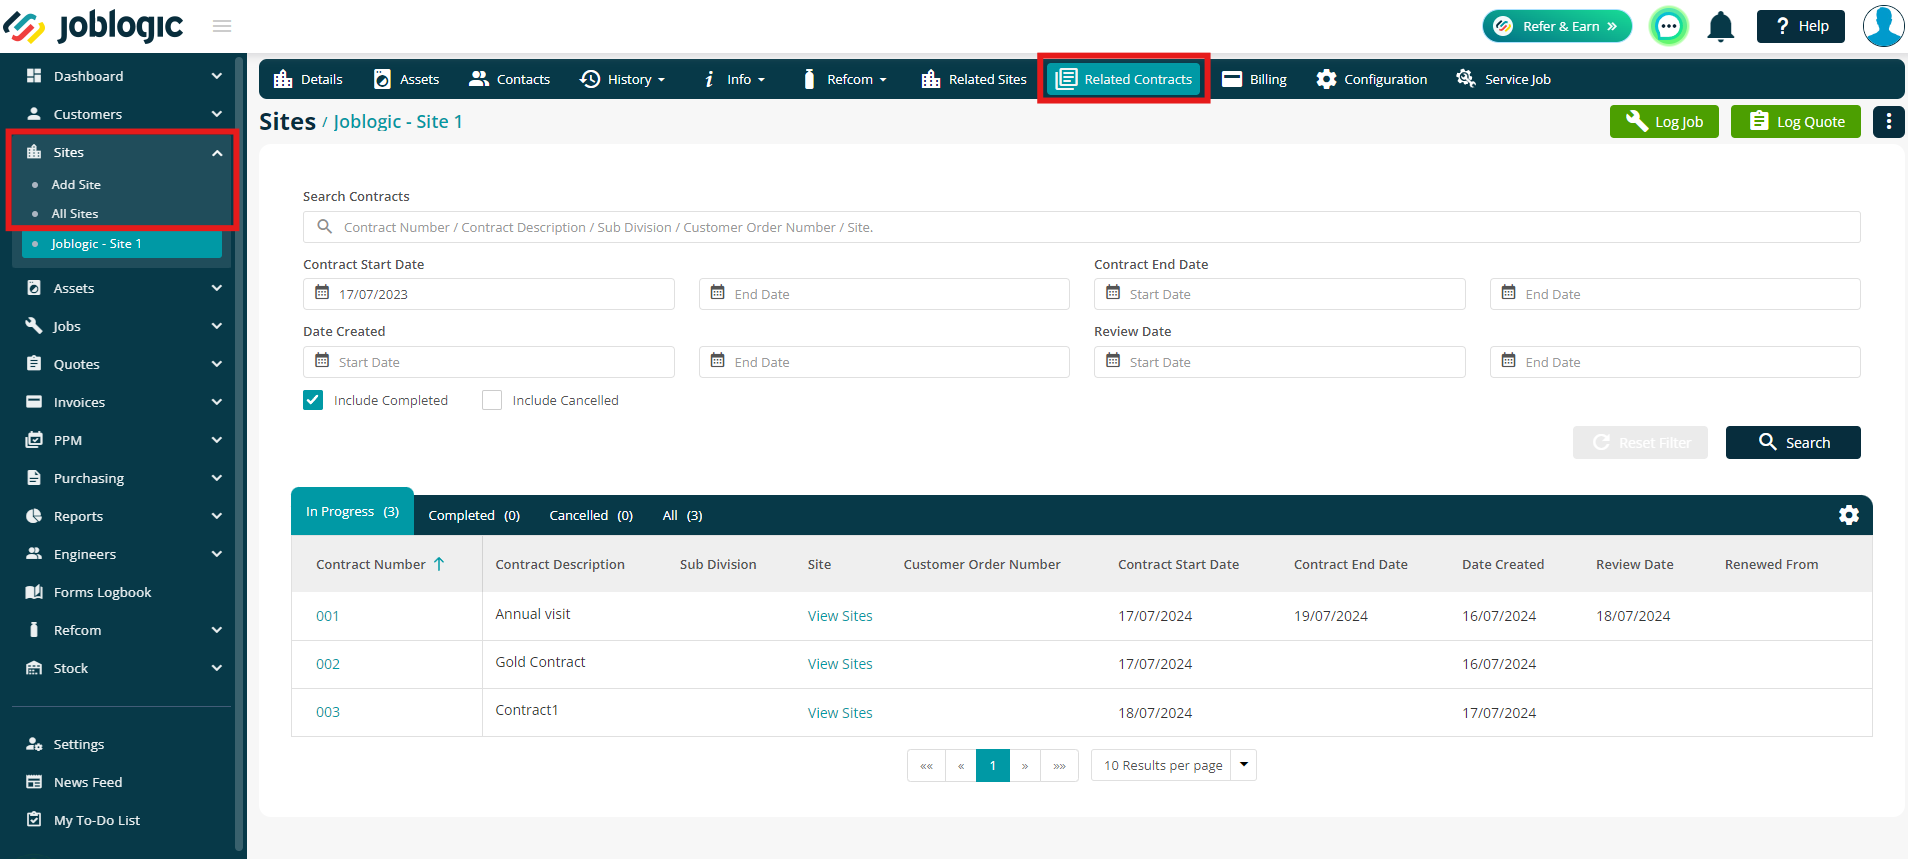
Task: Click the Invoices sidebar icon
Action: click(34, 402)
